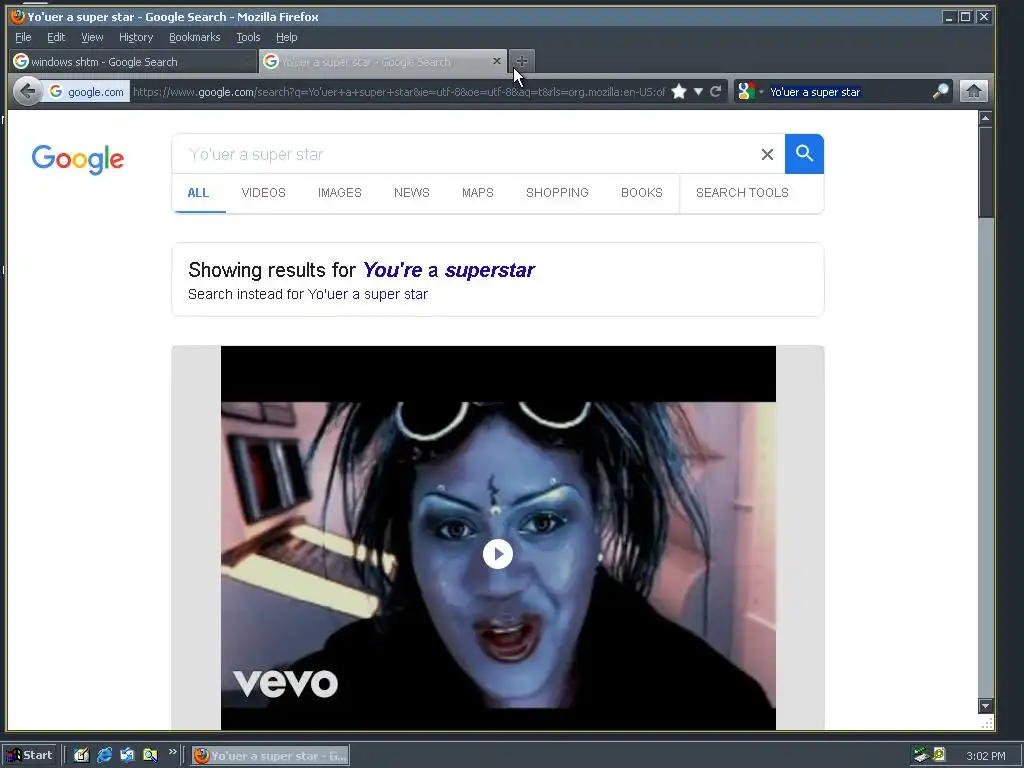Image resolution: width=1024 pixels, height=768 pixels.
Task: Click the network system tray icon
Action: (x=921, y=755)
